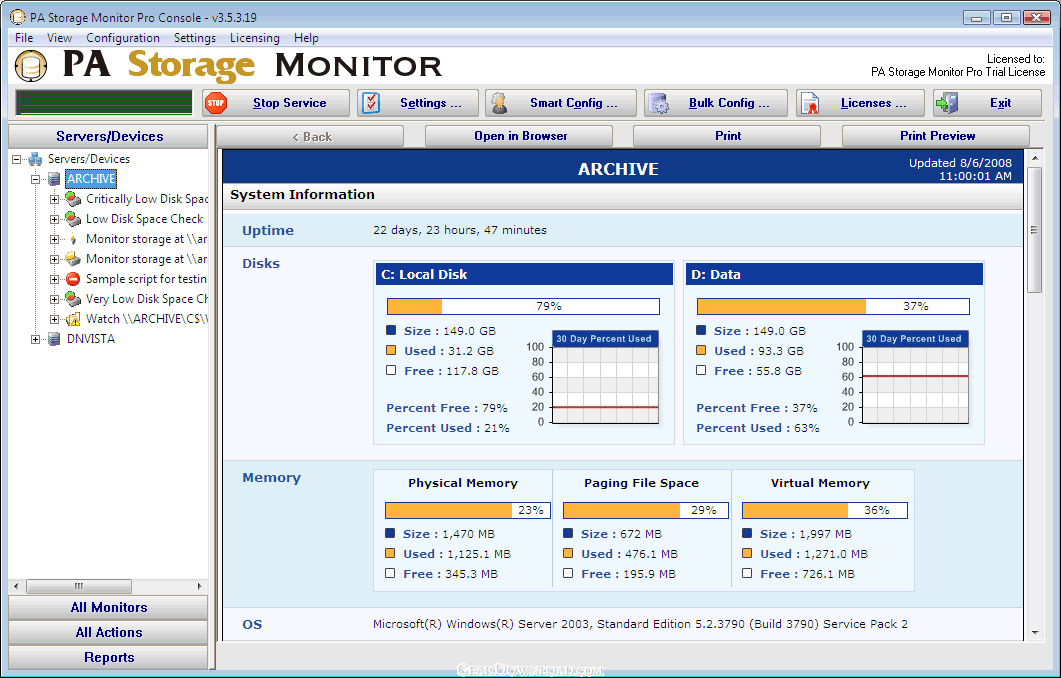The height and width of the screenshot is (678, 1061).
Task: Click the second Monitor storage folder icon
Action: pyautogui.click(x=73, y=258)
